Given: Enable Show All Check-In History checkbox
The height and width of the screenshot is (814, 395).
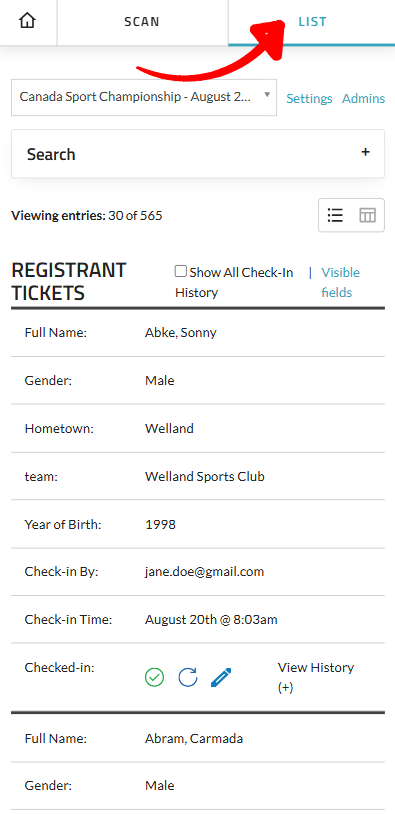Looking at the screenshot, I should (x=180, y=271).
